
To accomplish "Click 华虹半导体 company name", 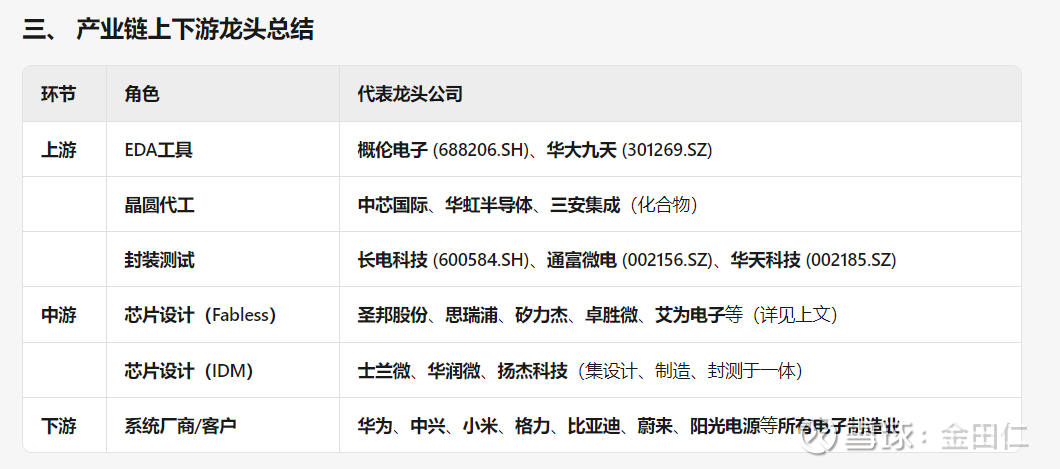I will (x=489, y=205).
